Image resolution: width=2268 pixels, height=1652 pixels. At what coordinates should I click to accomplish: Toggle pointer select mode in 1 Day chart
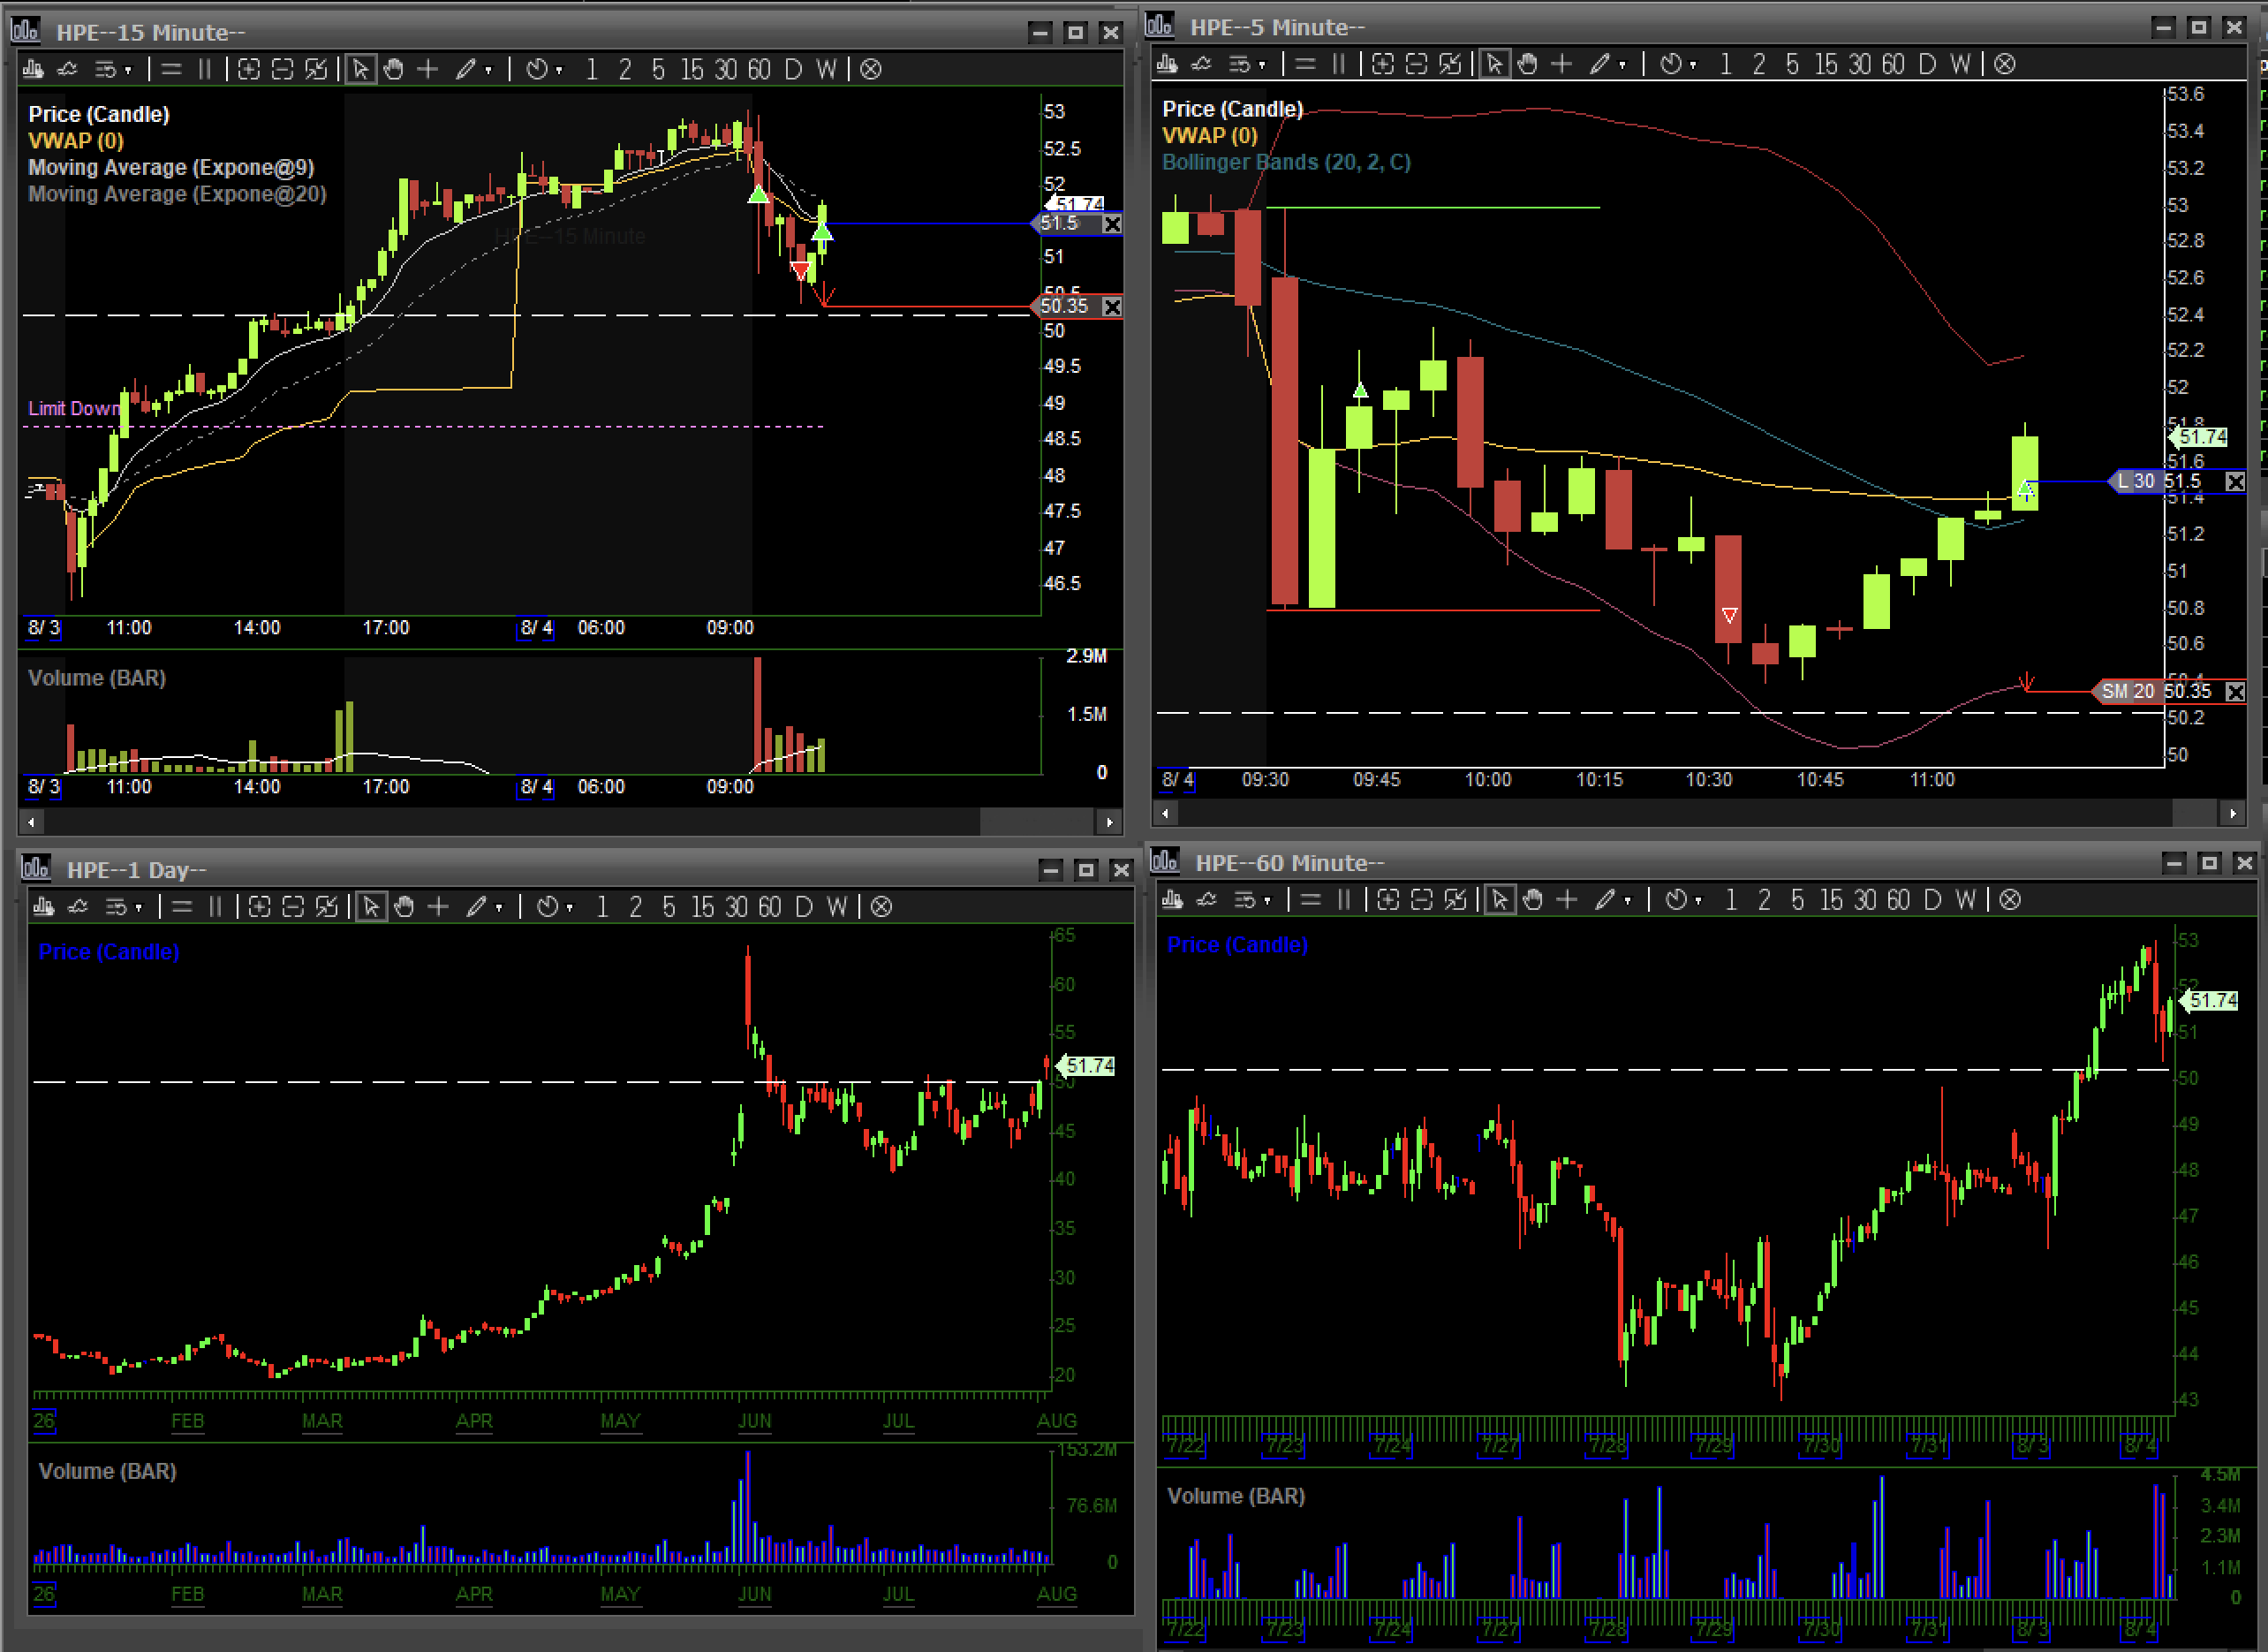tap(371, 906)
